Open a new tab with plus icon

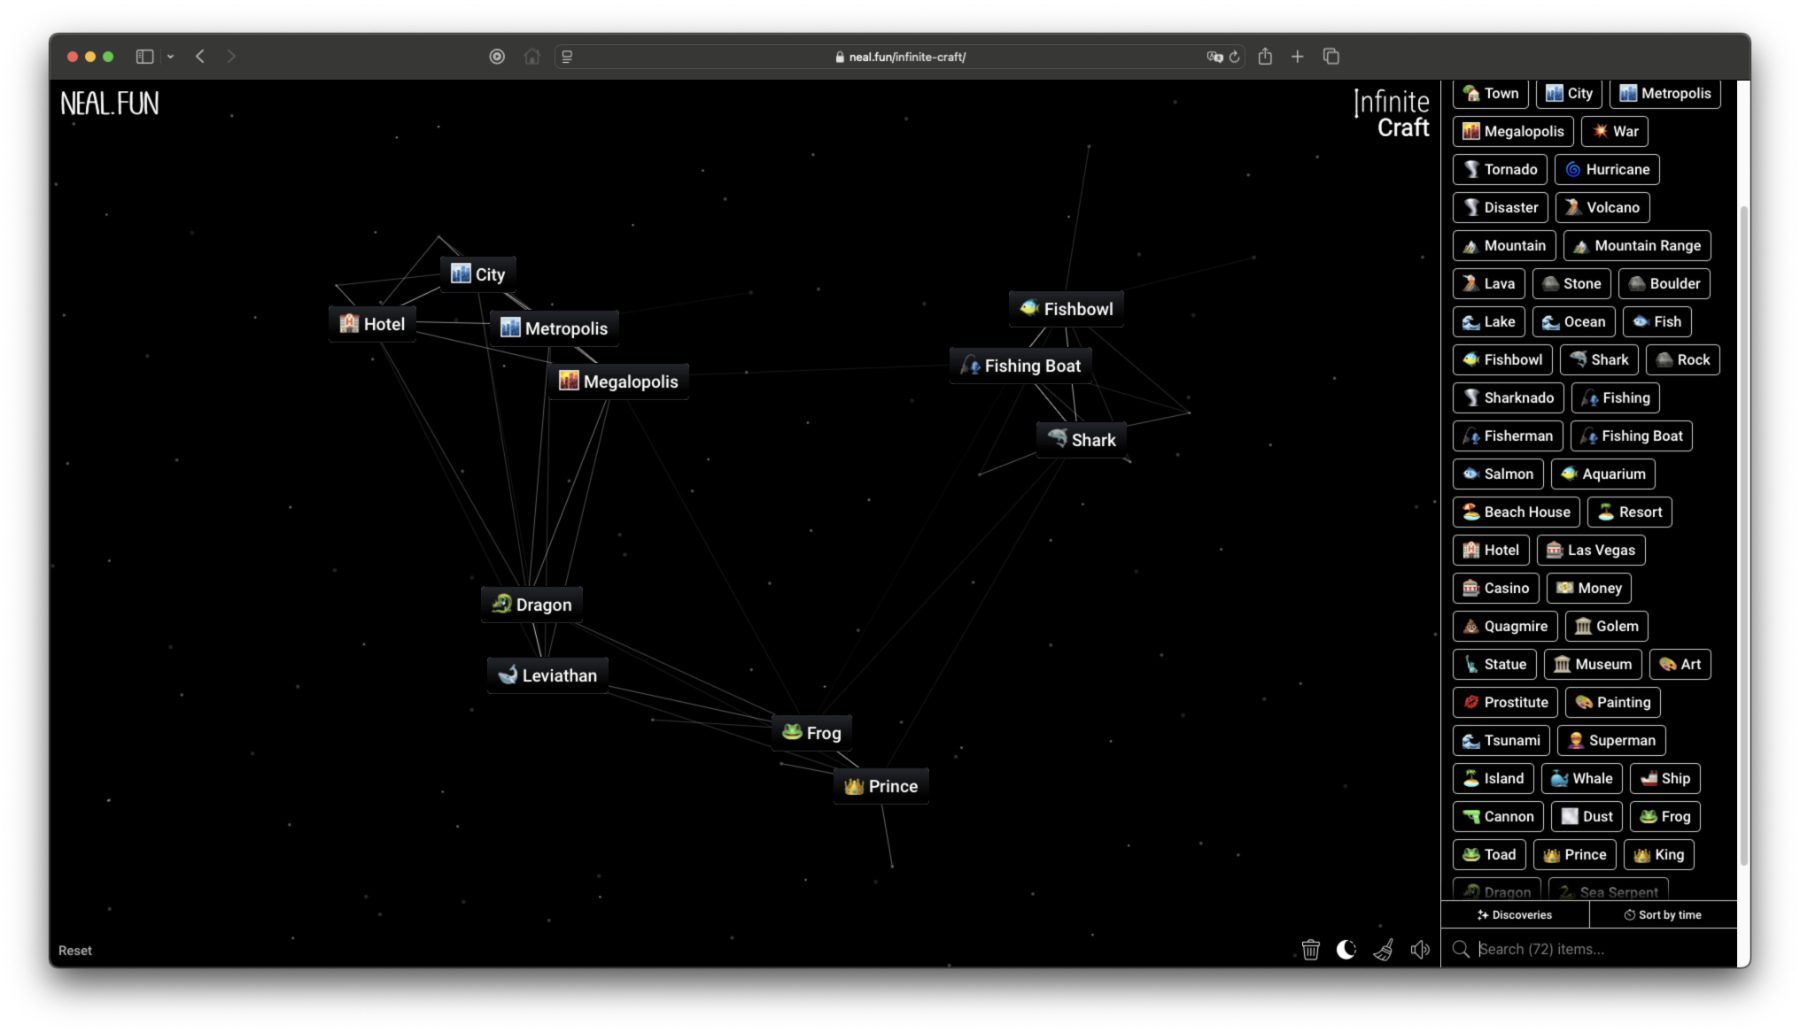click(x=1297, y=57)
